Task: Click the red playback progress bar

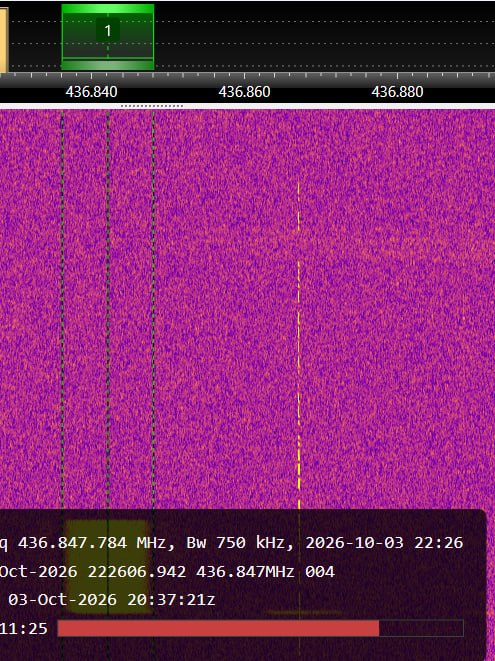Action: coord(218,628)
